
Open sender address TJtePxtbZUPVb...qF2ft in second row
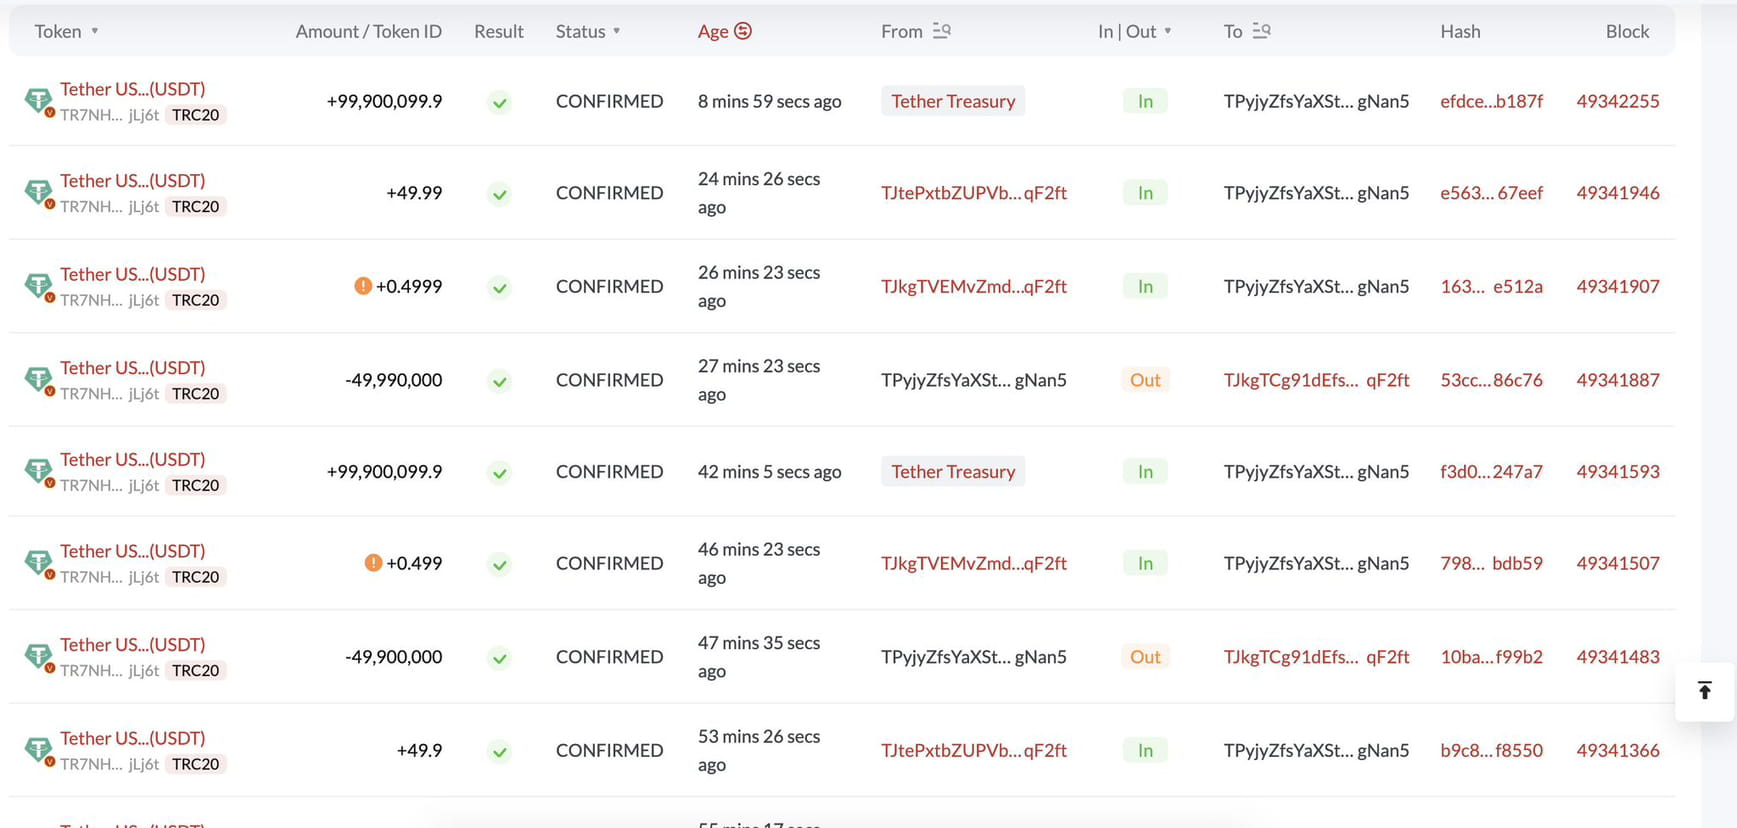[973, 193]
